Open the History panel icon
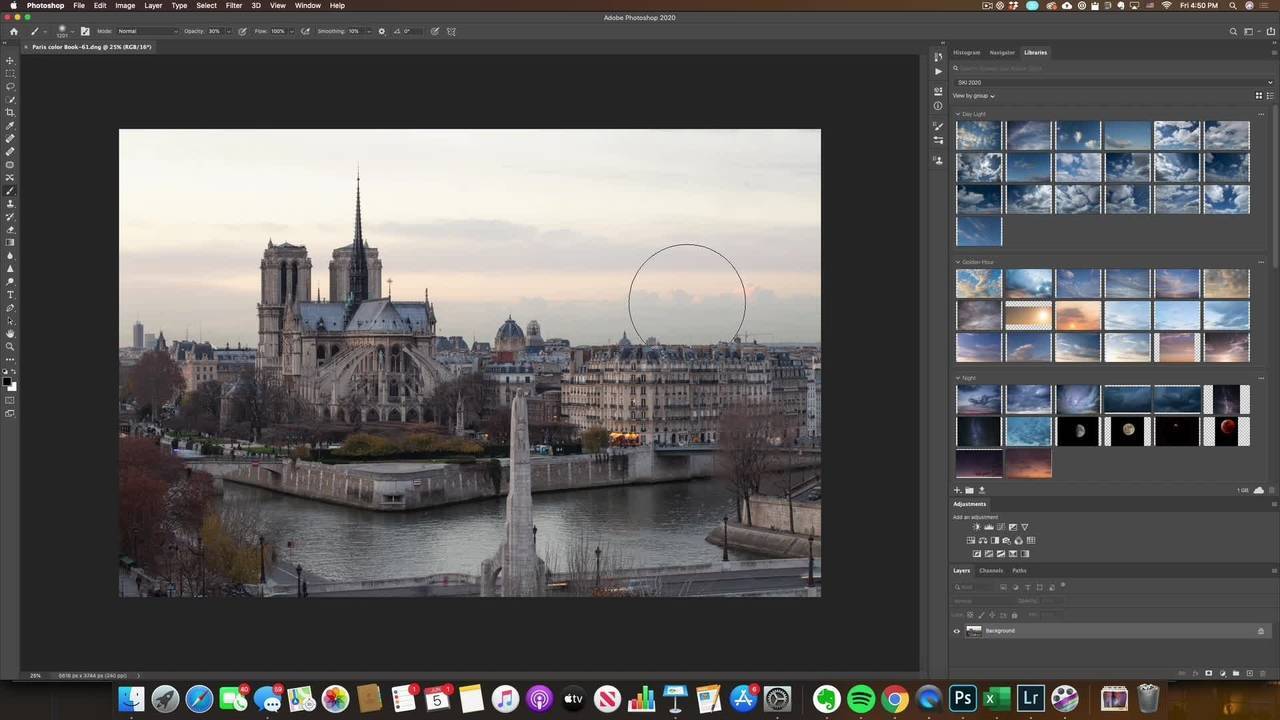This screenshot has height=720, width=1280. 938,56
